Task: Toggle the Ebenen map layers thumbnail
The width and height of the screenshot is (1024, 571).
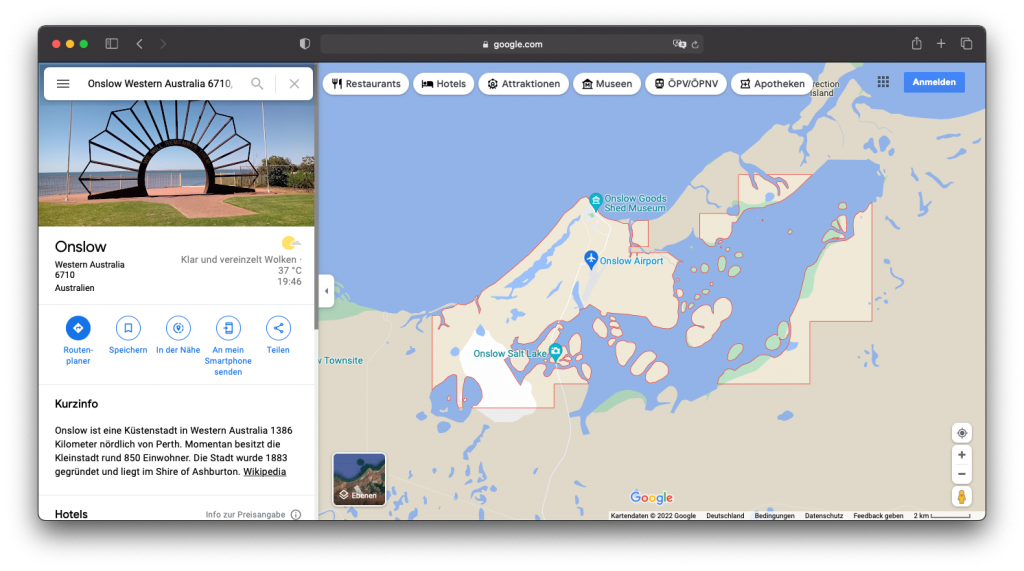Action: (x=359, y=479)
